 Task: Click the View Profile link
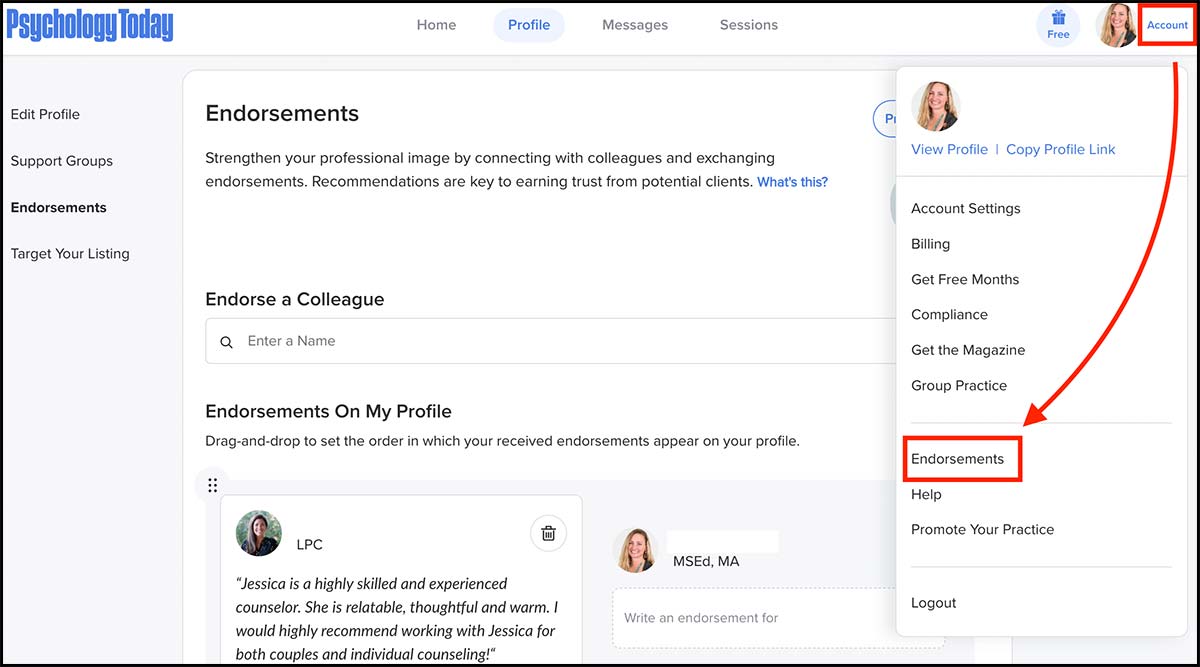tap(949, 149)
